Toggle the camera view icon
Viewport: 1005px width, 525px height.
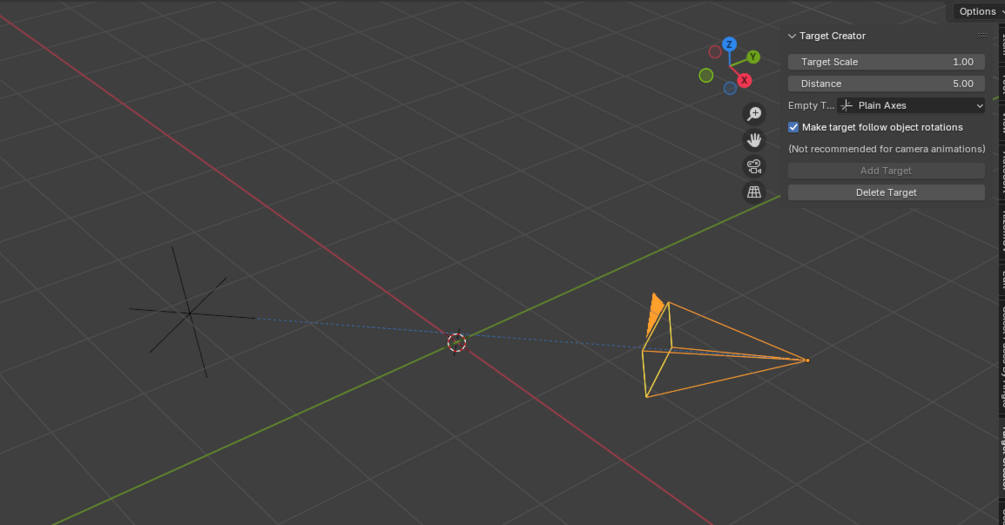tap(754, 166)
